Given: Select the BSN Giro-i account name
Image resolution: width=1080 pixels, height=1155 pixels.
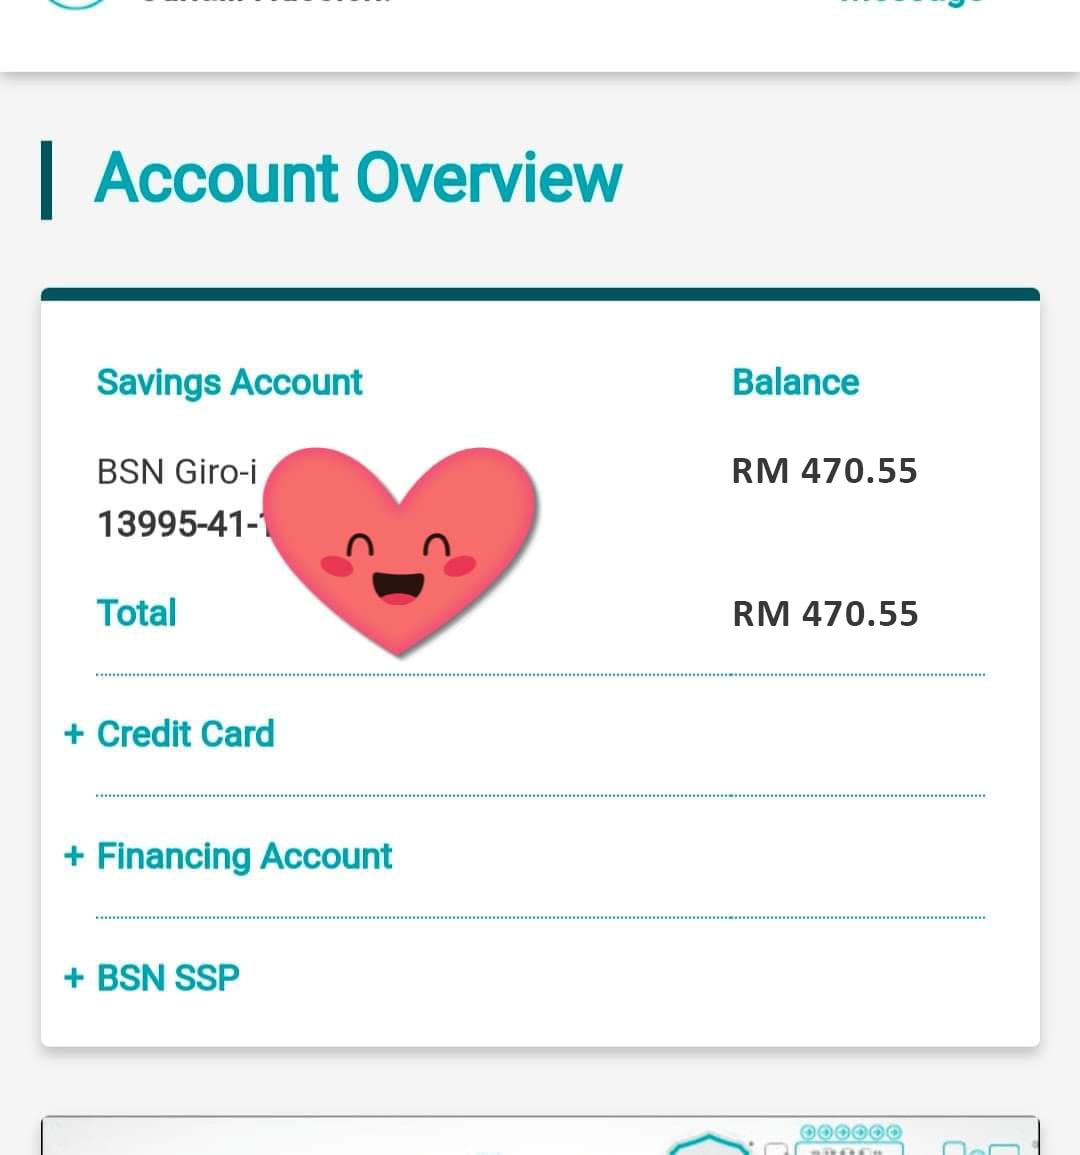Looking at the screenshot, I should pyautogui.click(x=177, y=471).
